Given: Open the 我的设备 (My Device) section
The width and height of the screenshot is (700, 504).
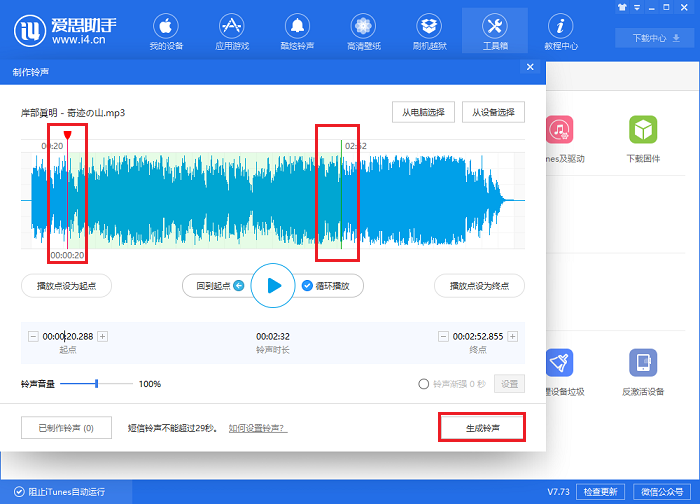Looking at the screenshot, I should [x=167, y=32].
